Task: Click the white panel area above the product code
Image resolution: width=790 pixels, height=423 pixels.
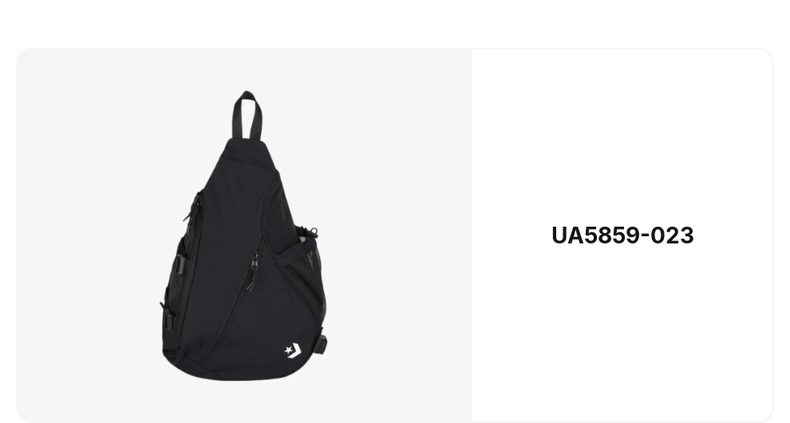Action: coord(623,136)
